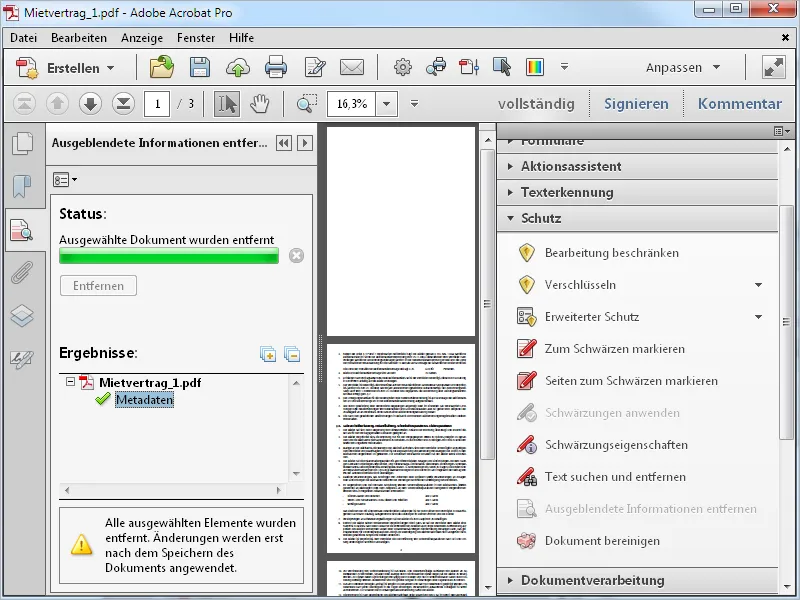Open the Hilfe menu

pos(241,38)
